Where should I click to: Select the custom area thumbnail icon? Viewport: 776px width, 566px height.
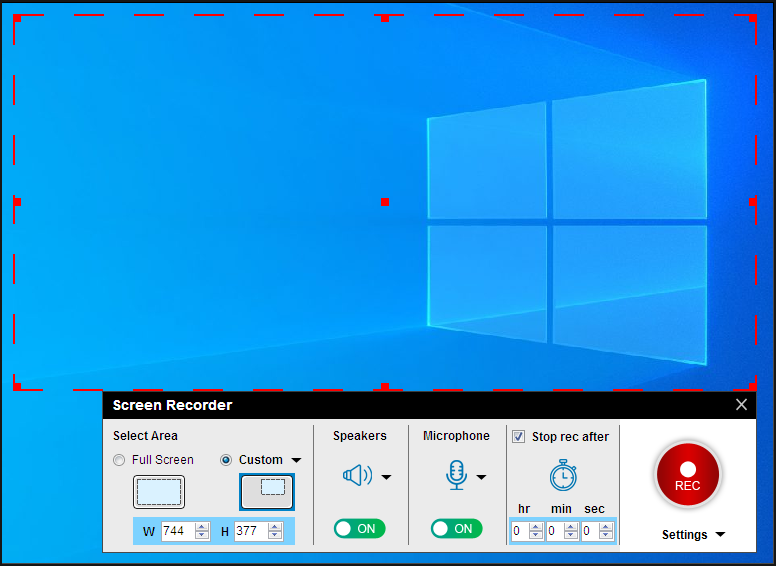[267, 491]
